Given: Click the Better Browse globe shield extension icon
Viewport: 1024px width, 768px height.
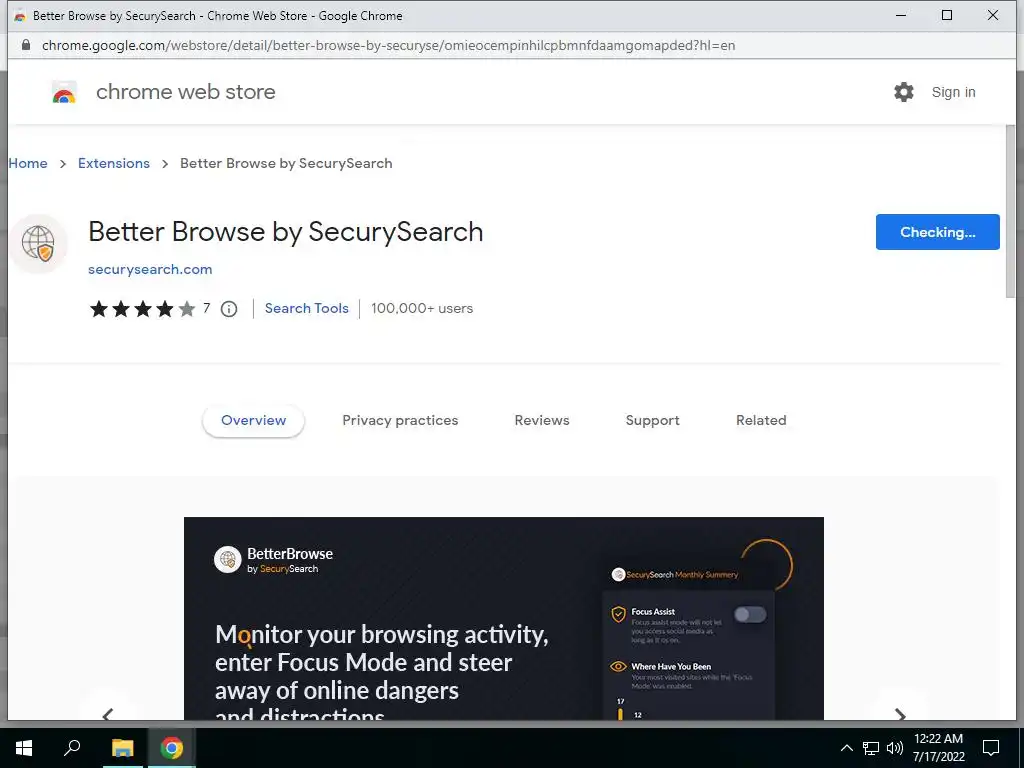Looking at the screenshot, I should tap(38, 243).
